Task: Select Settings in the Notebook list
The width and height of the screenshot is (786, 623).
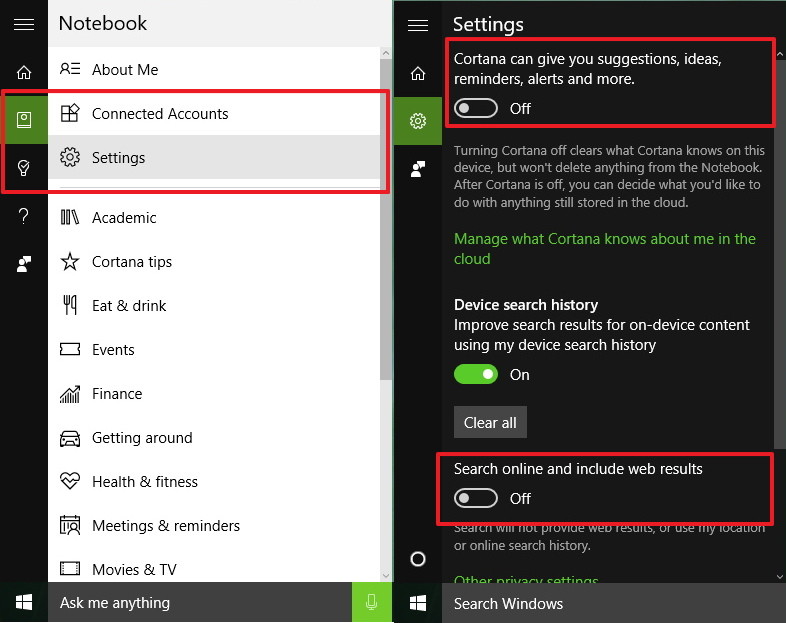Action: (118, 158)
